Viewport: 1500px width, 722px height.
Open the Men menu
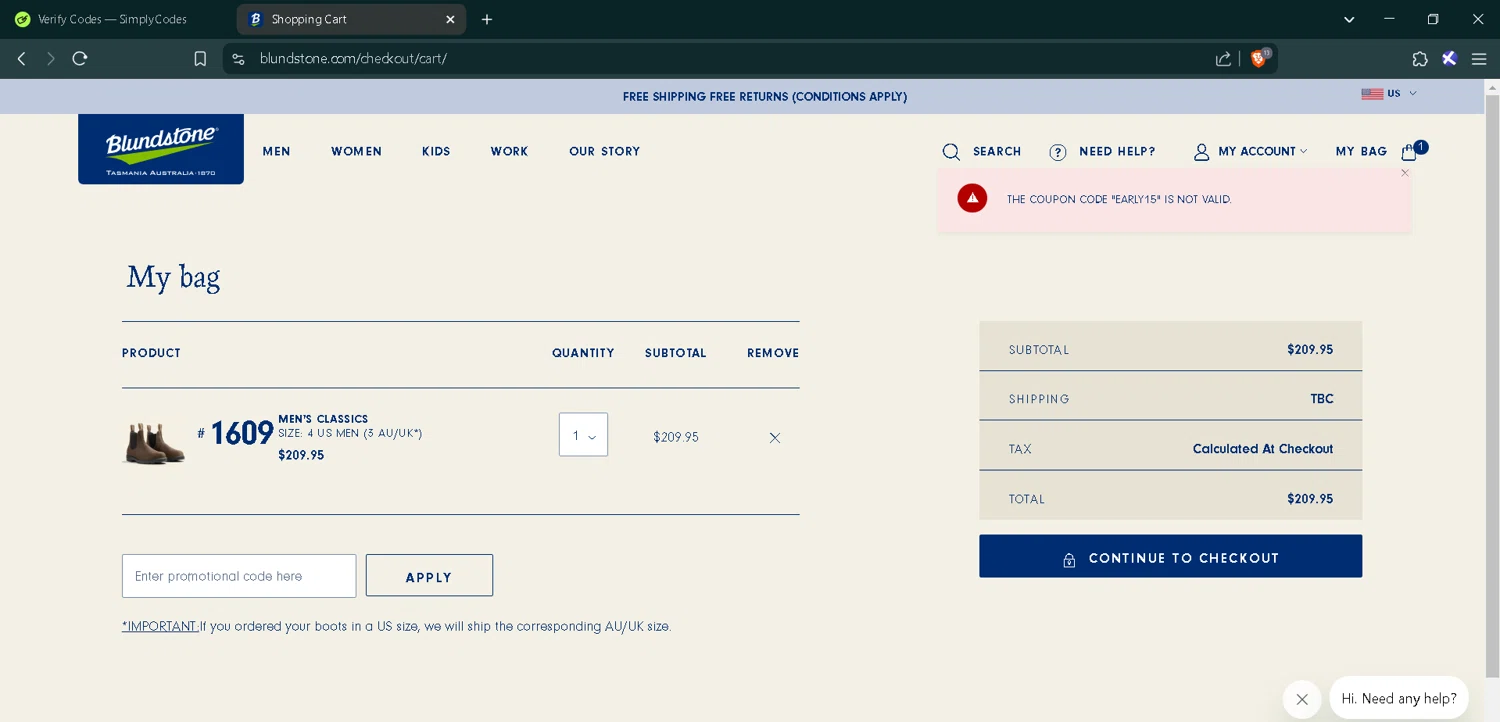[277, 152]
